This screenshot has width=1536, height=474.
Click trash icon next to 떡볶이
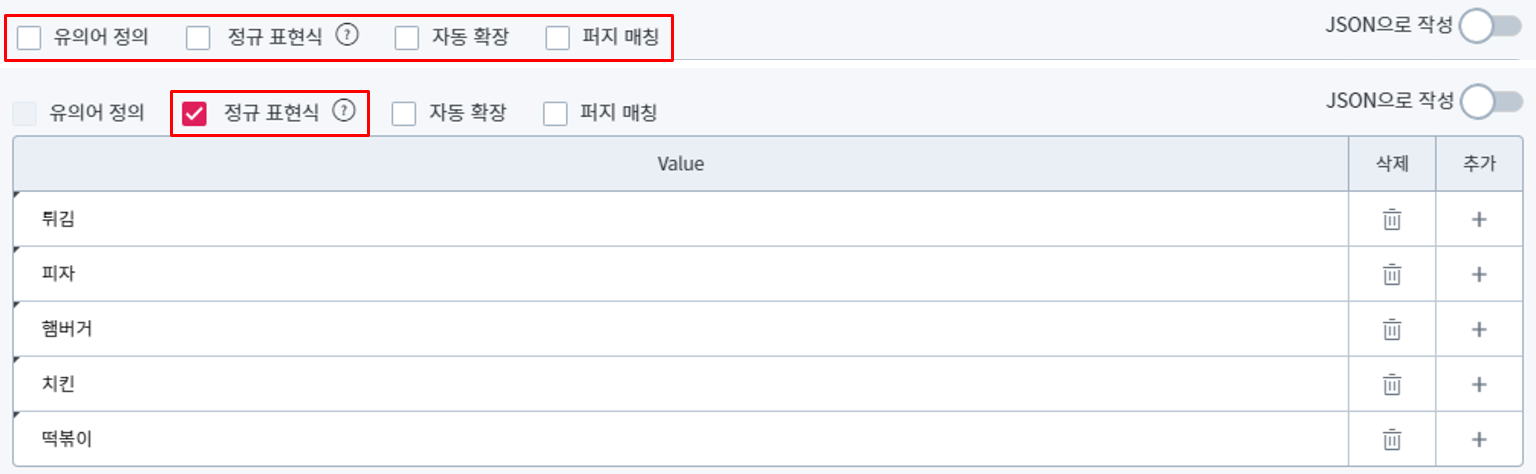click(1391, 439)
